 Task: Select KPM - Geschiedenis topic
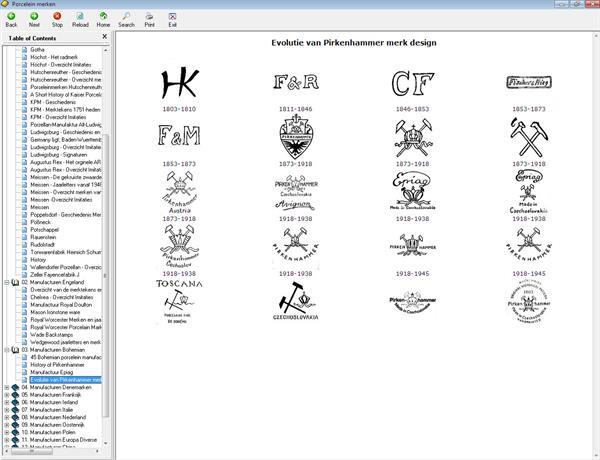(x=53, y=102)
